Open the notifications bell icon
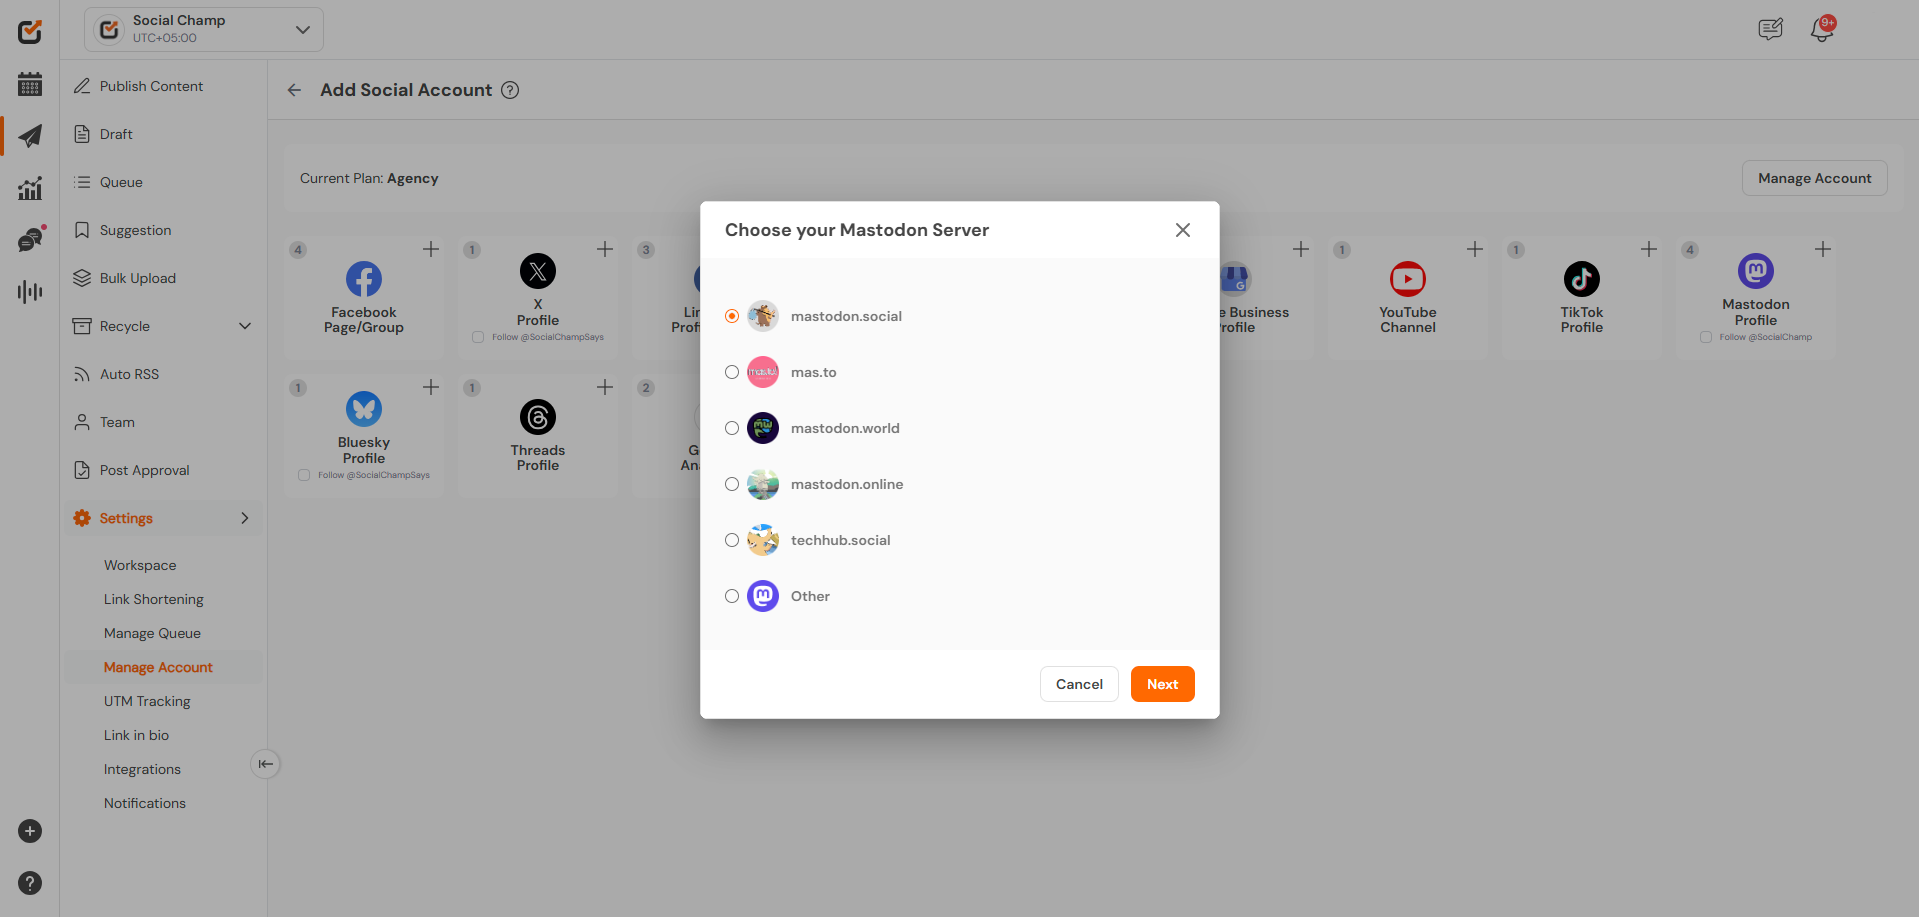The height and width of the screenshot is (917, 1919). point(1822,30)
